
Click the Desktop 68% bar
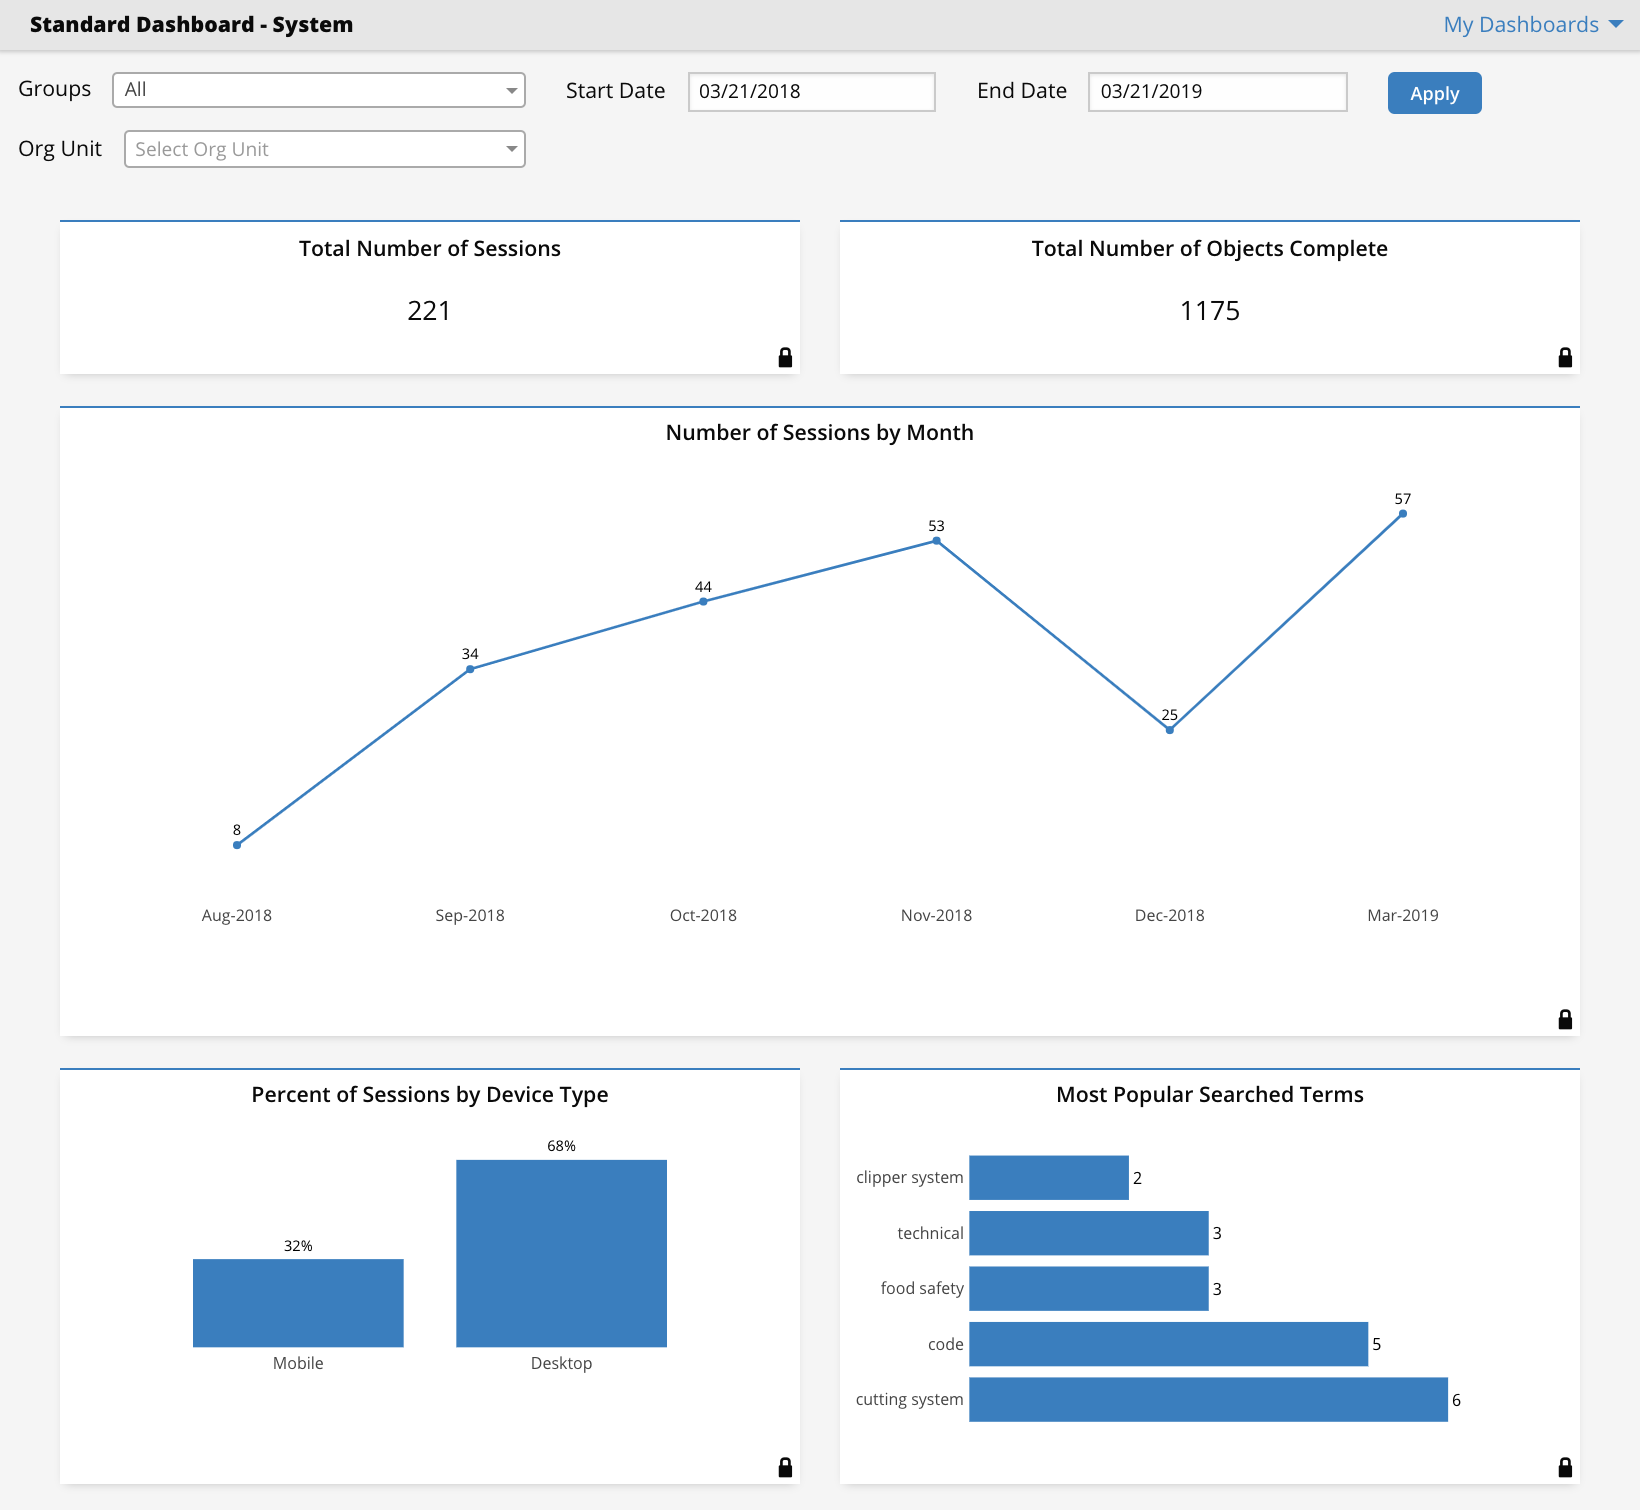pos(561,1253)
